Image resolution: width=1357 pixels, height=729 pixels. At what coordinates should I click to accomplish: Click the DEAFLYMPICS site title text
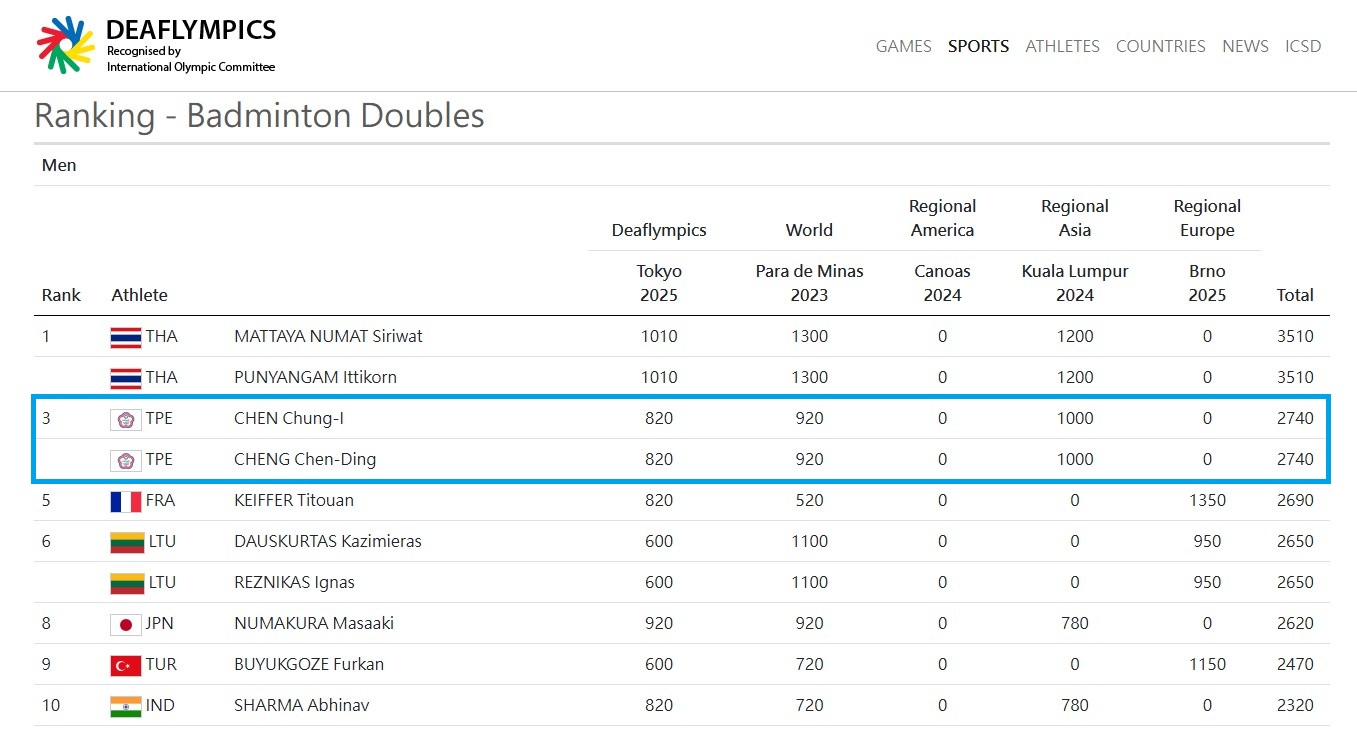(190, 30)
